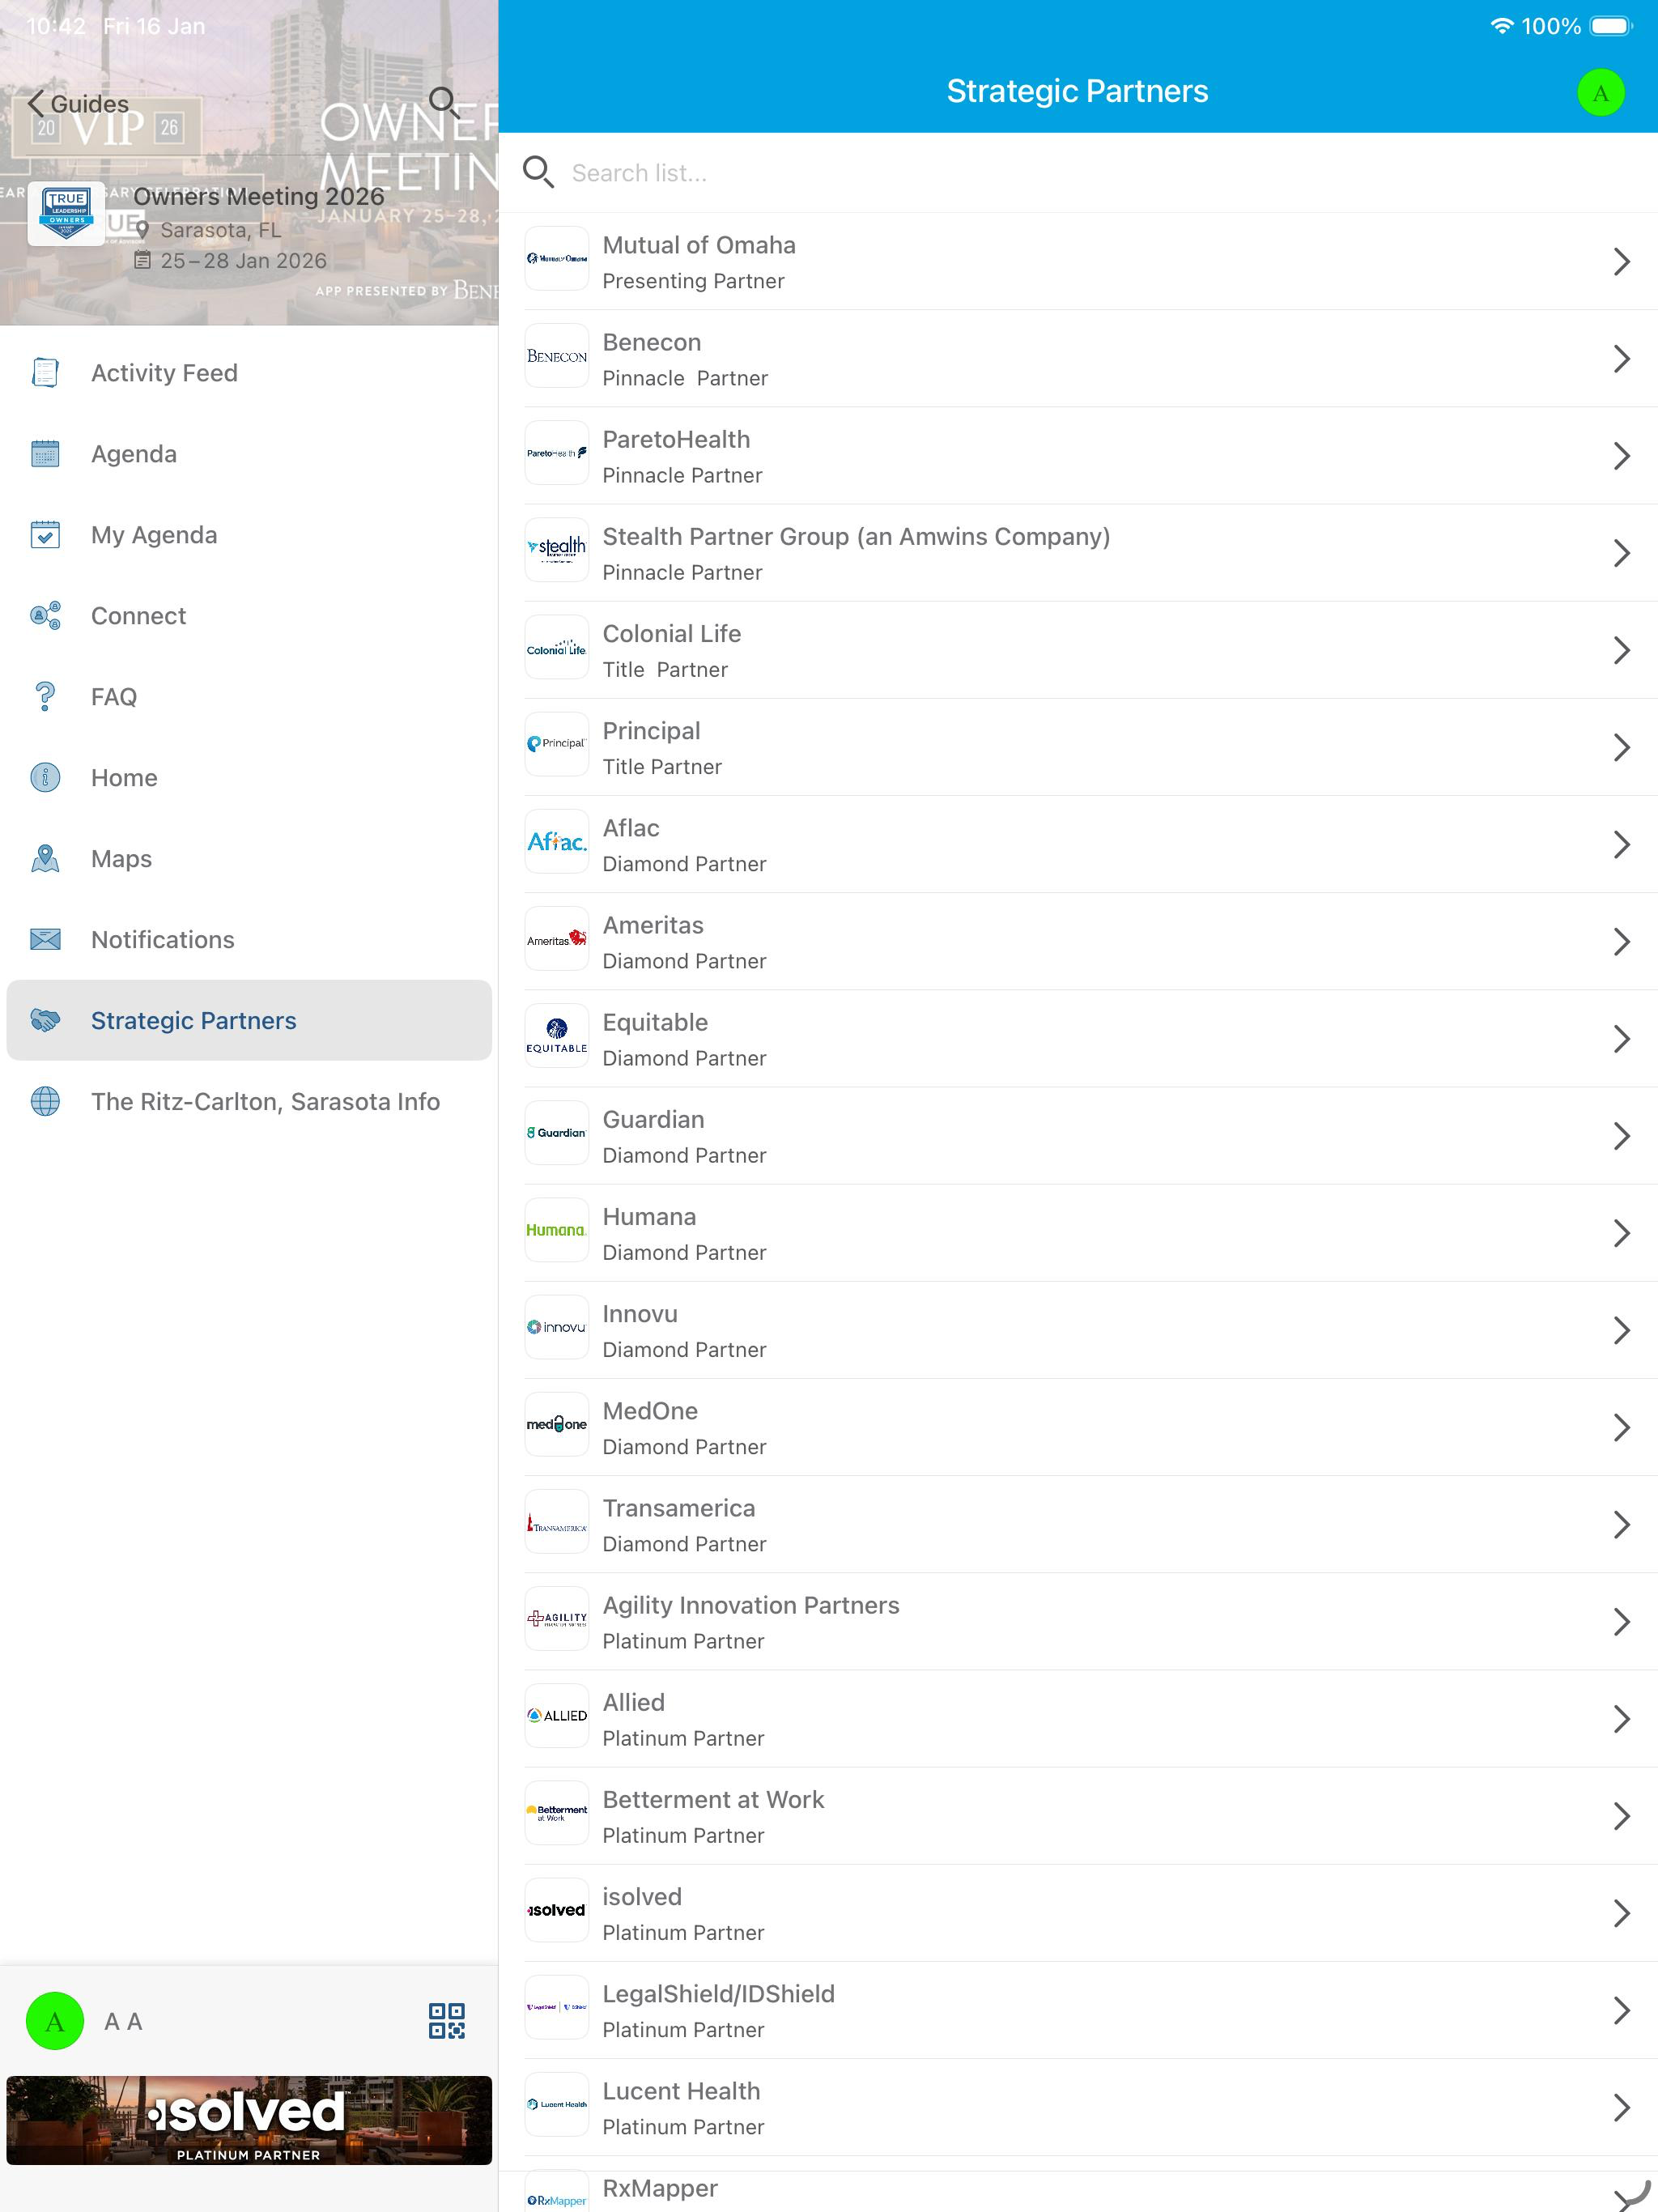Open the Guardian partner name
The image size is (1658, 2212).
click(x=653, y=1119)
